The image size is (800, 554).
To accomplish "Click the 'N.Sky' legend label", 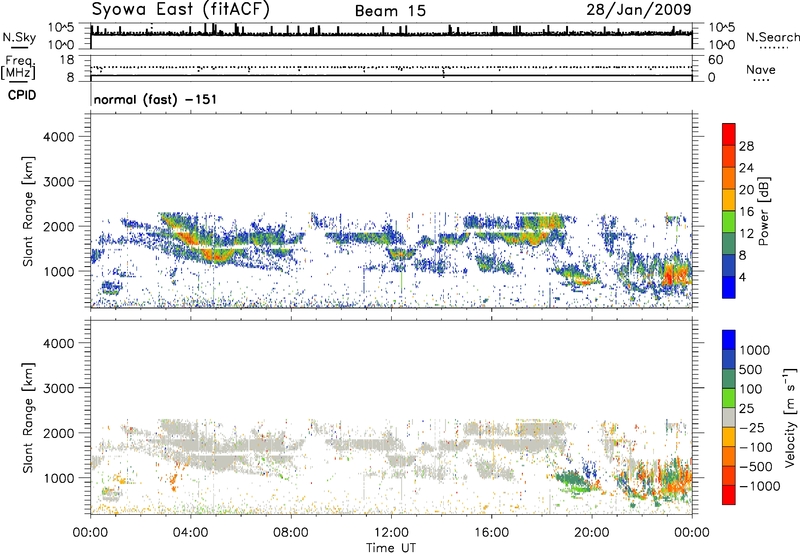I will coord(19,37).
